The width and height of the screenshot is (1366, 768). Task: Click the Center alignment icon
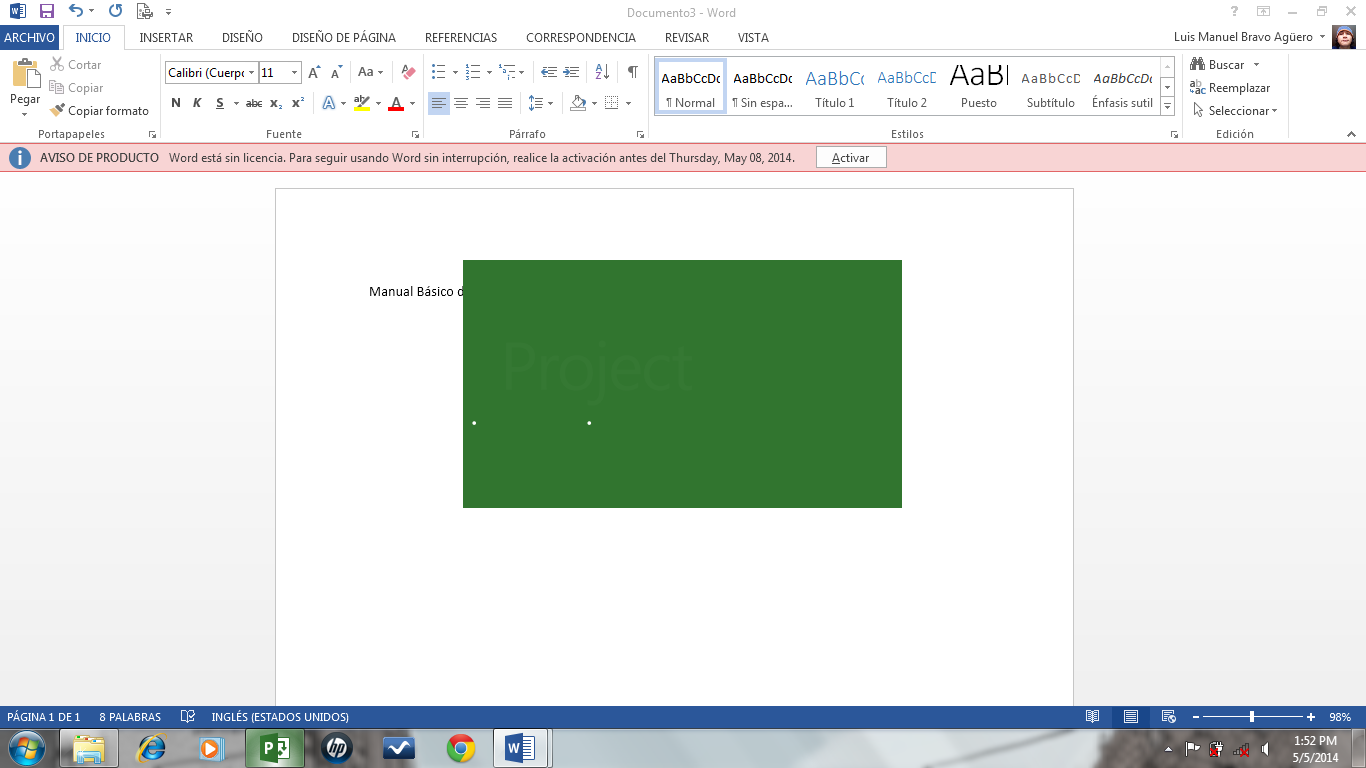(461, 103)
